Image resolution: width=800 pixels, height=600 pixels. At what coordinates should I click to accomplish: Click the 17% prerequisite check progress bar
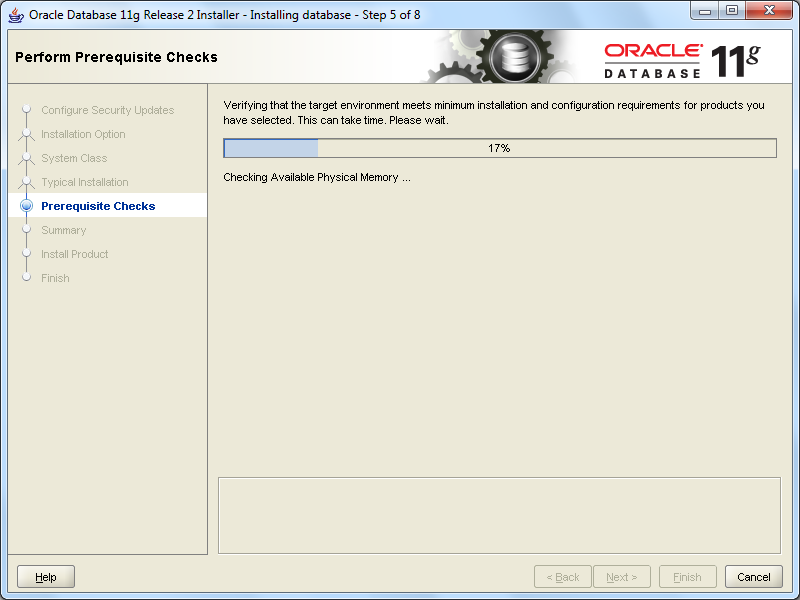click(499, 148)
